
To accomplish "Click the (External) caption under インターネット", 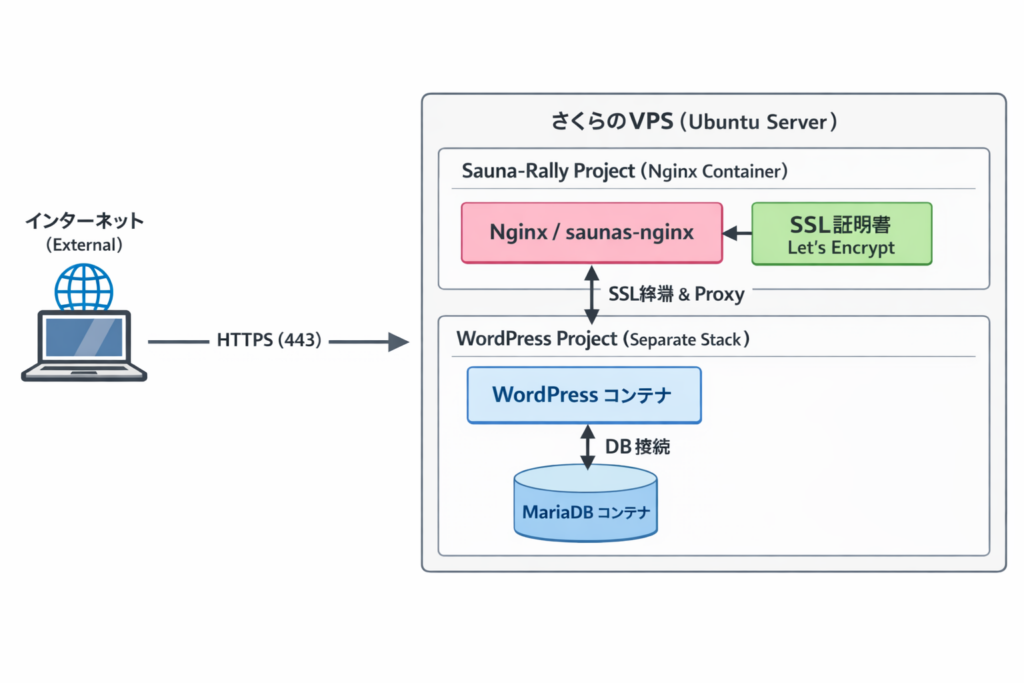I will pos(85,244).
